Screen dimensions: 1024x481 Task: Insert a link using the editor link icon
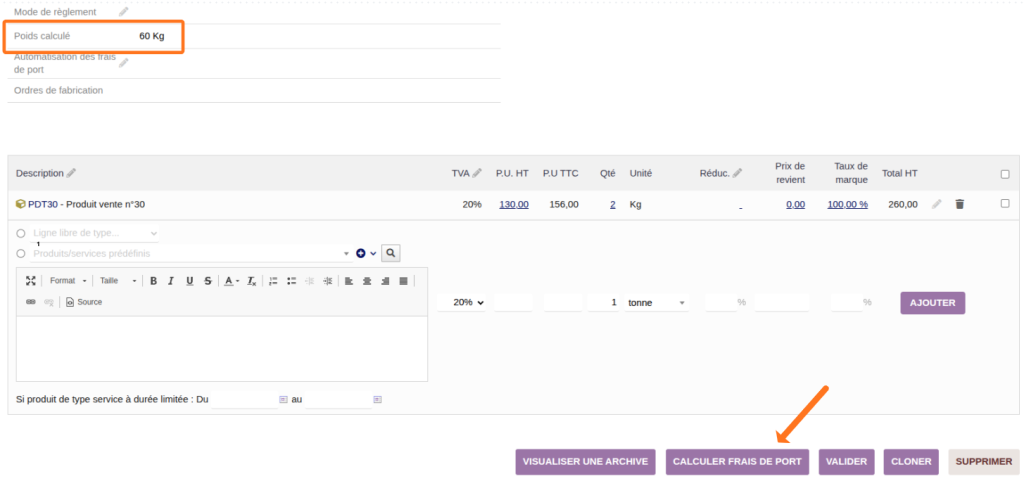(30, 302)
